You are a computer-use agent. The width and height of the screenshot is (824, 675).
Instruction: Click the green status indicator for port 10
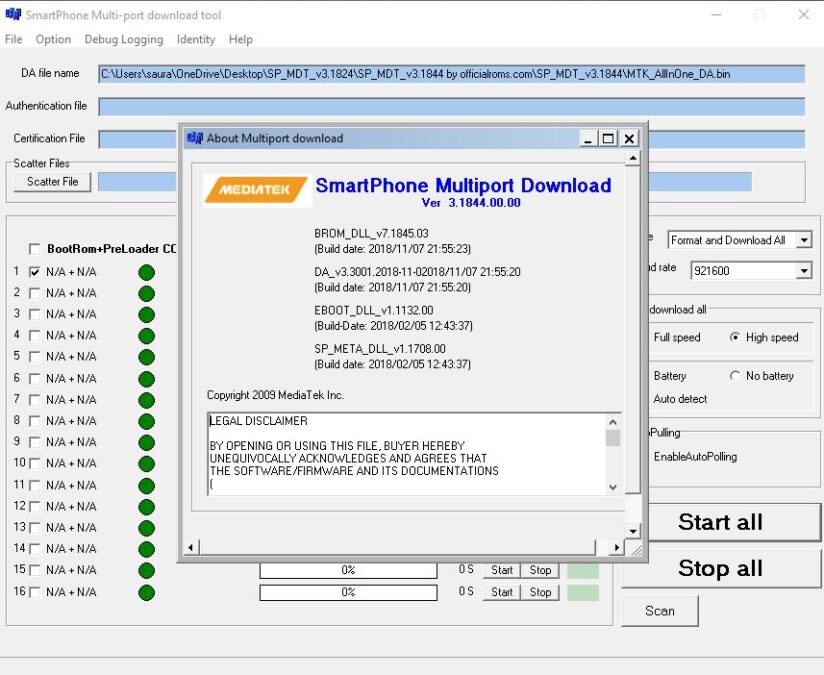pyautogui.click(x=147, y=464)
